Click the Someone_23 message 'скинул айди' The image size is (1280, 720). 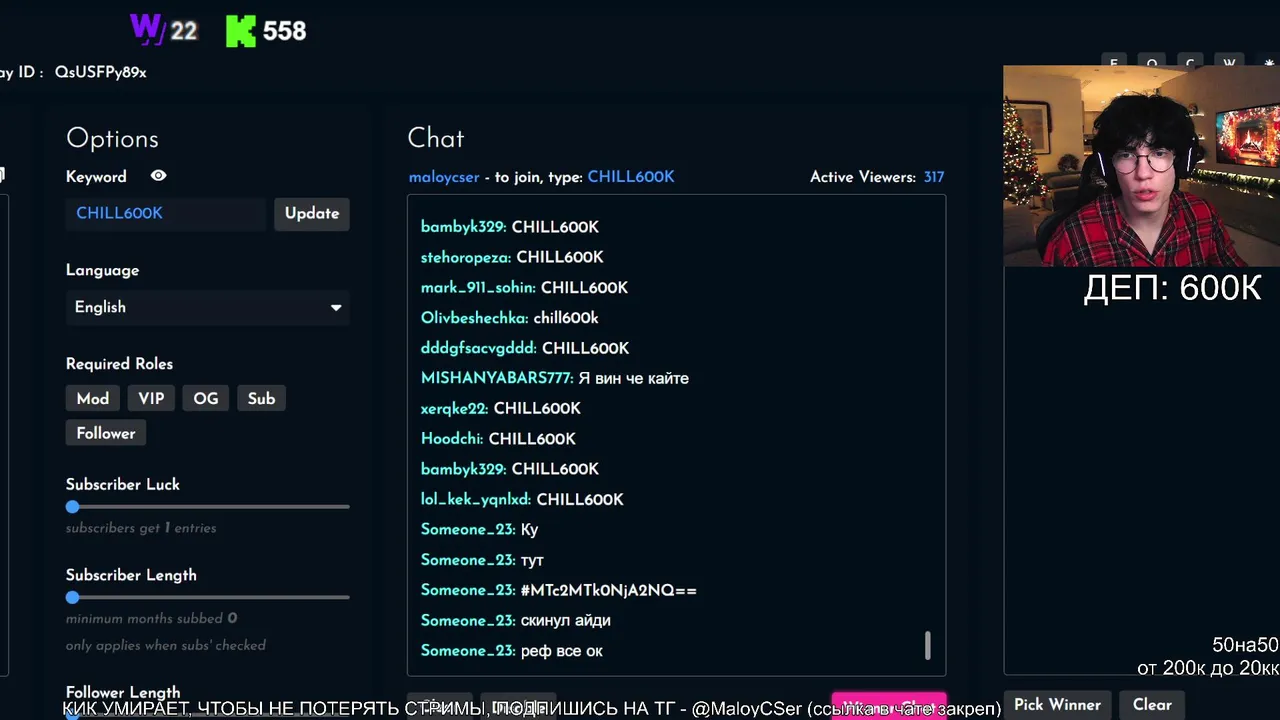coord(566,621)
